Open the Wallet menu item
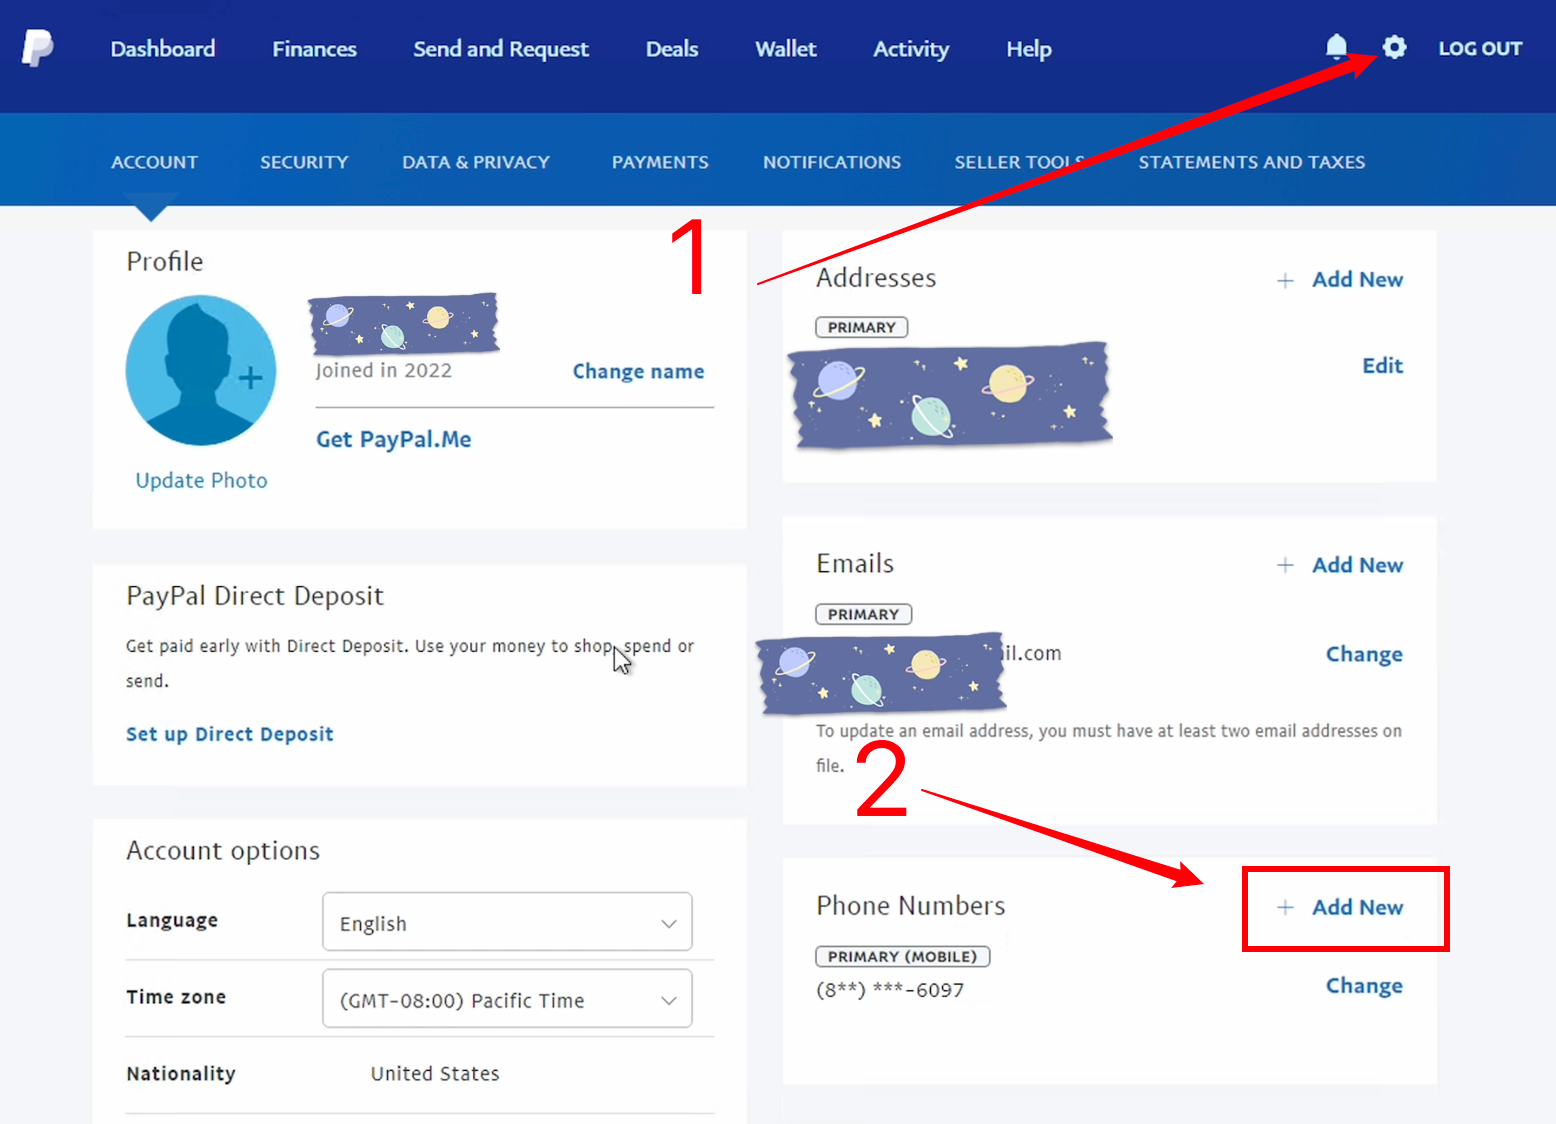Screen dimensions: 1556x1124 point(785,49)
